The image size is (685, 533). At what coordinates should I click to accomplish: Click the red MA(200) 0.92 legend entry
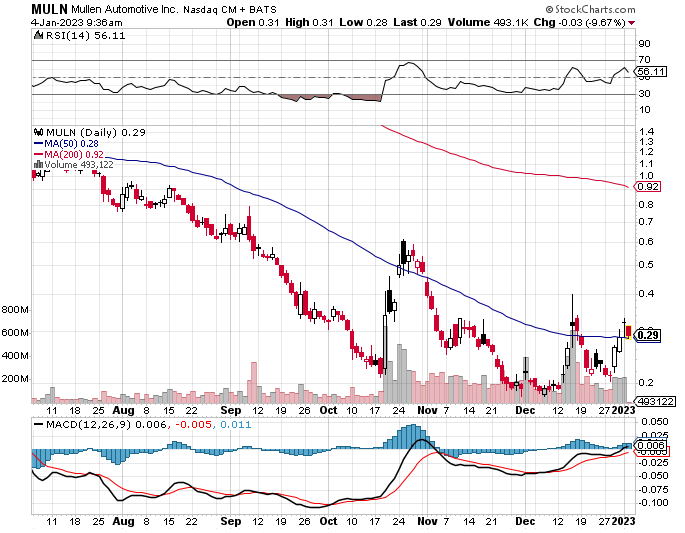pos(69,154)
